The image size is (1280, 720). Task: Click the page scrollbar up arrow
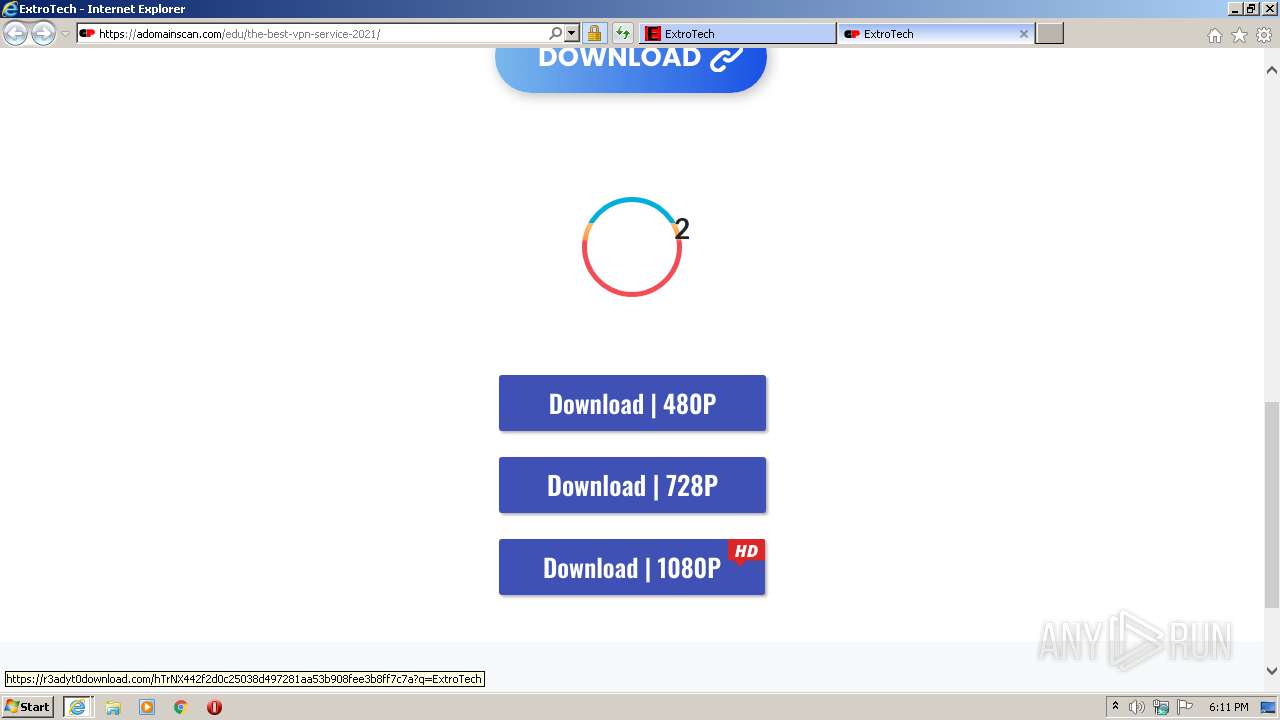click(1272, 71)
